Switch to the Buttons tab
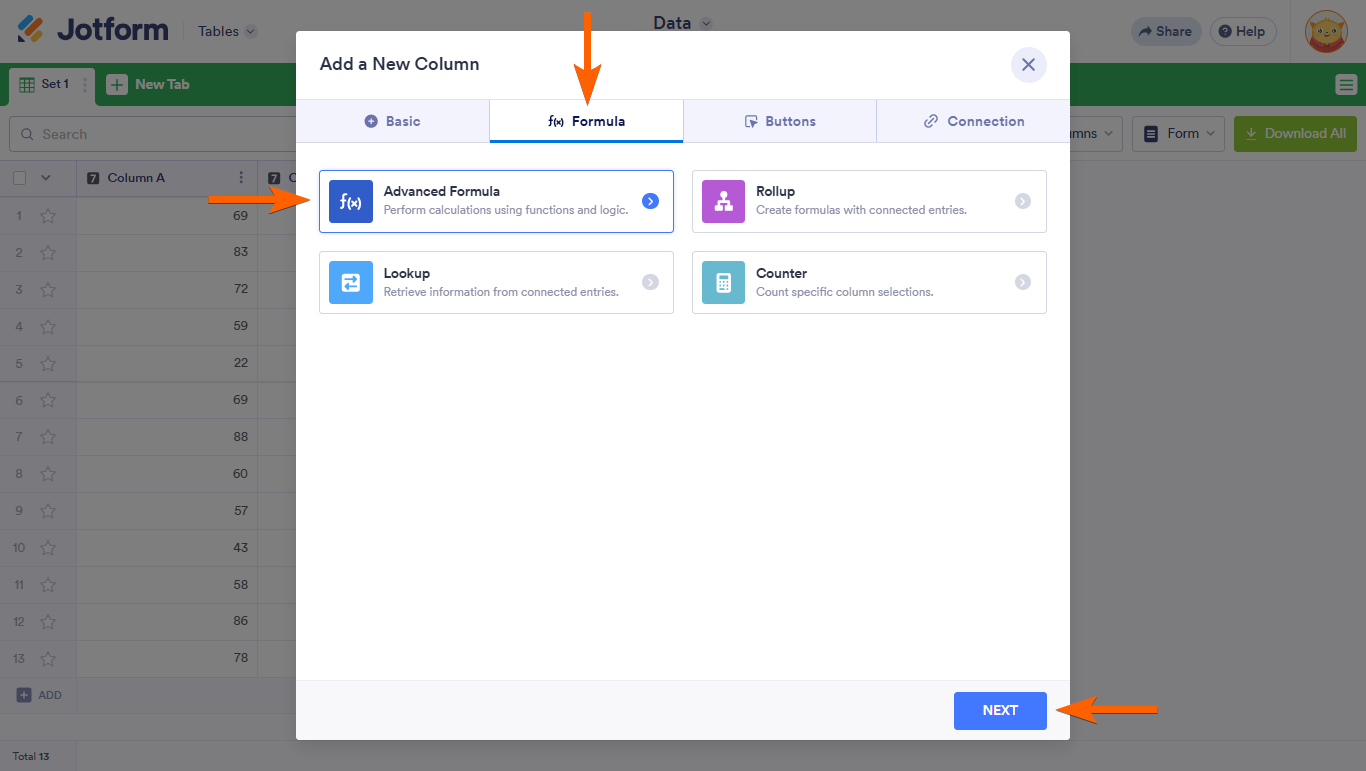The image size is (1366, 771). pyautogui.click(x=780, y=121)
